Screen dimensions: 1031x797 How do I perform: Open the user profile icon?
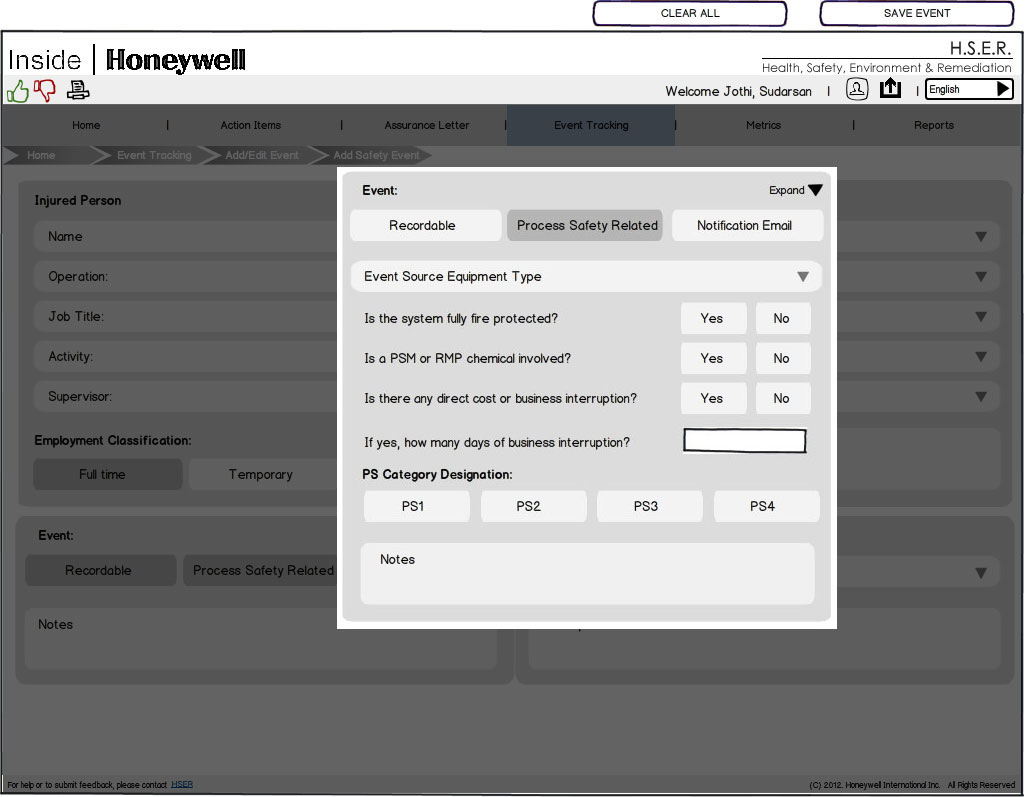[857, 89]
